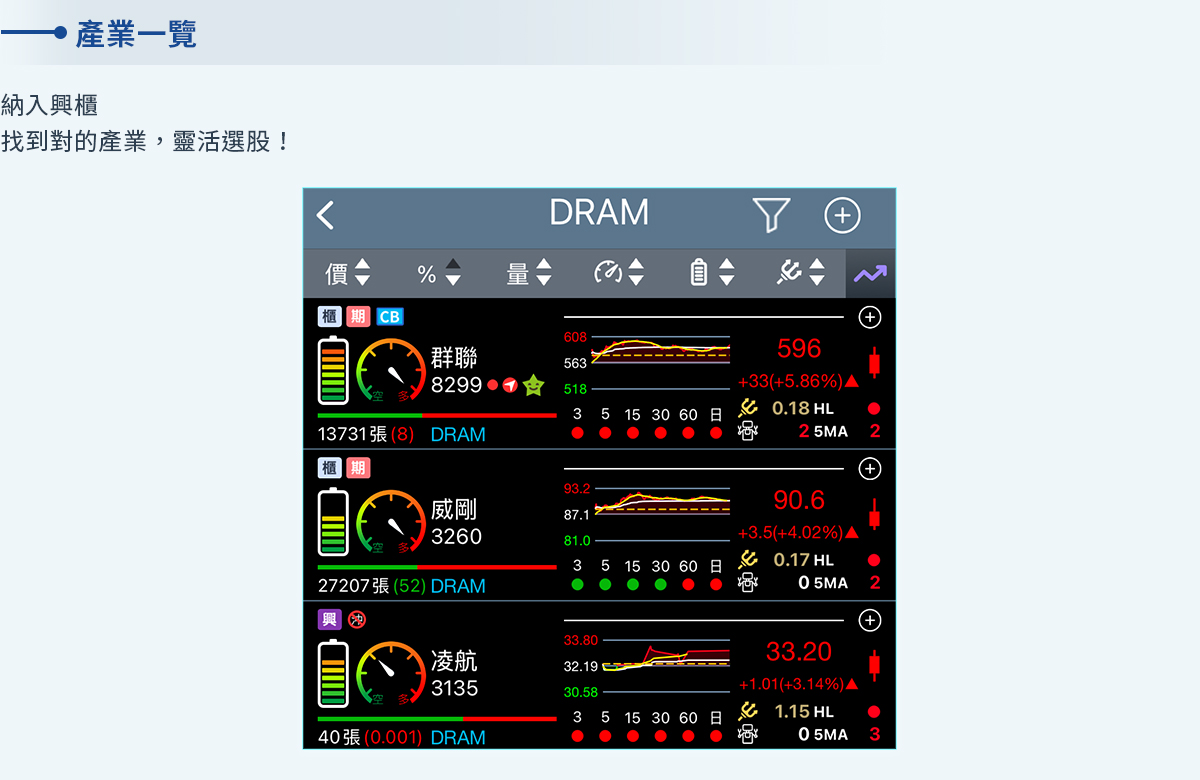Click change +3.5(+4.02%) for 威剛

click(x=798, y=533)
